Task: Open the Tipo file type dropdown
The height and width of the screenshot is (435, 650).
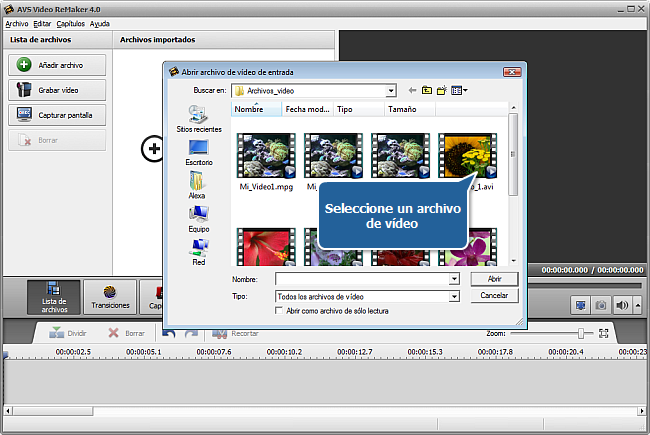Action: pyautogui.click(x=454, y=297)
